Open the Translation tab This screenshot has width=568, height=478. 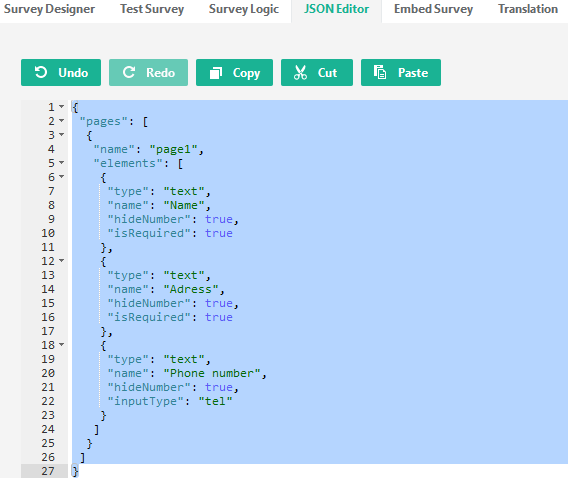pos(528,9)
